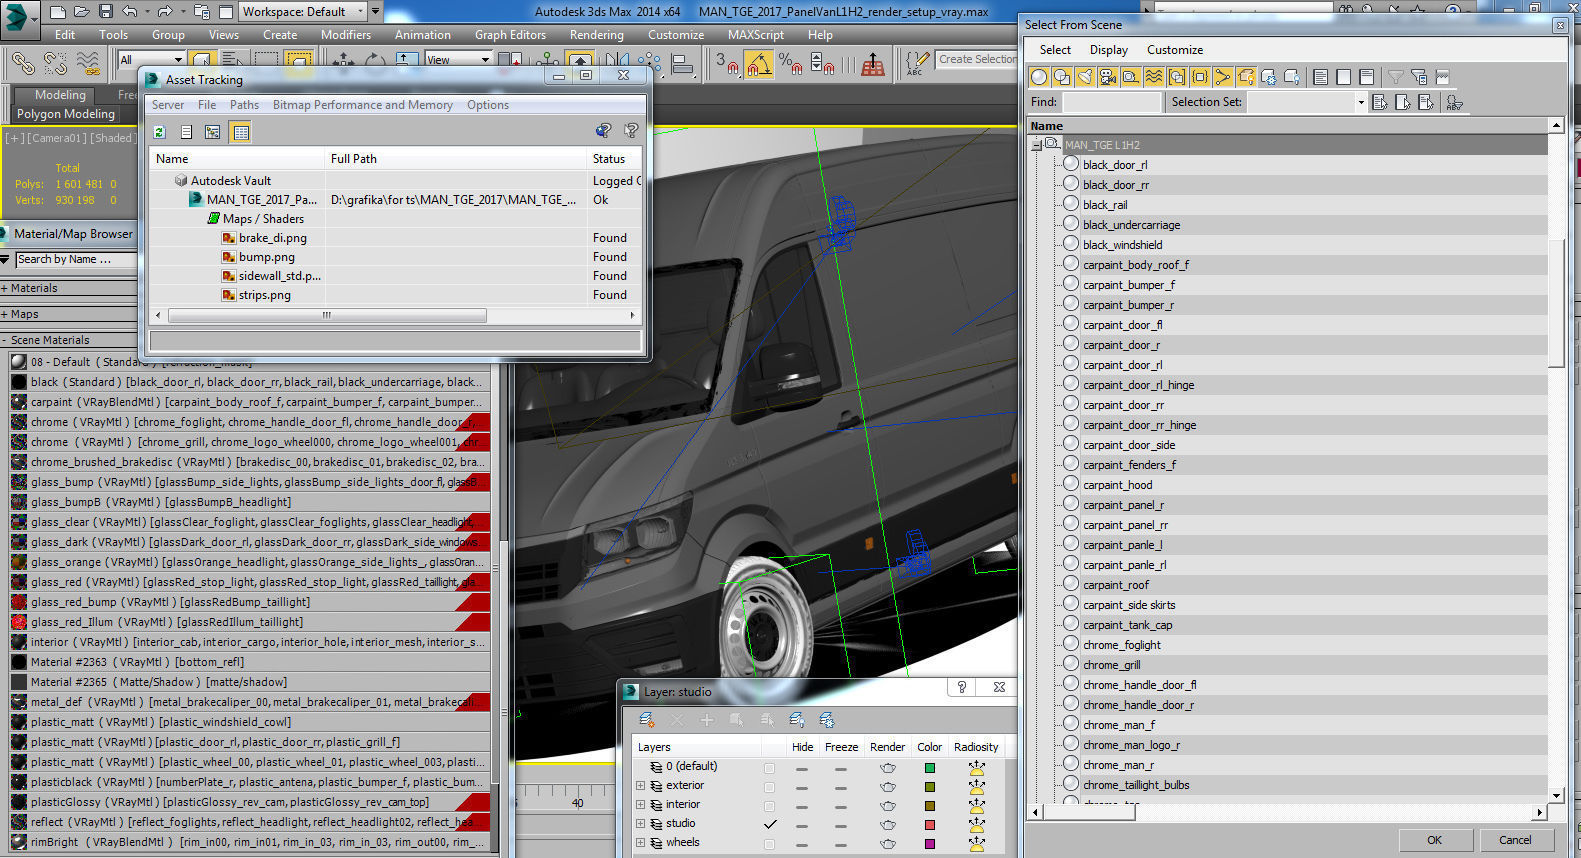Open Bitmap Performance and Memory menu

(x=363, y=105)
